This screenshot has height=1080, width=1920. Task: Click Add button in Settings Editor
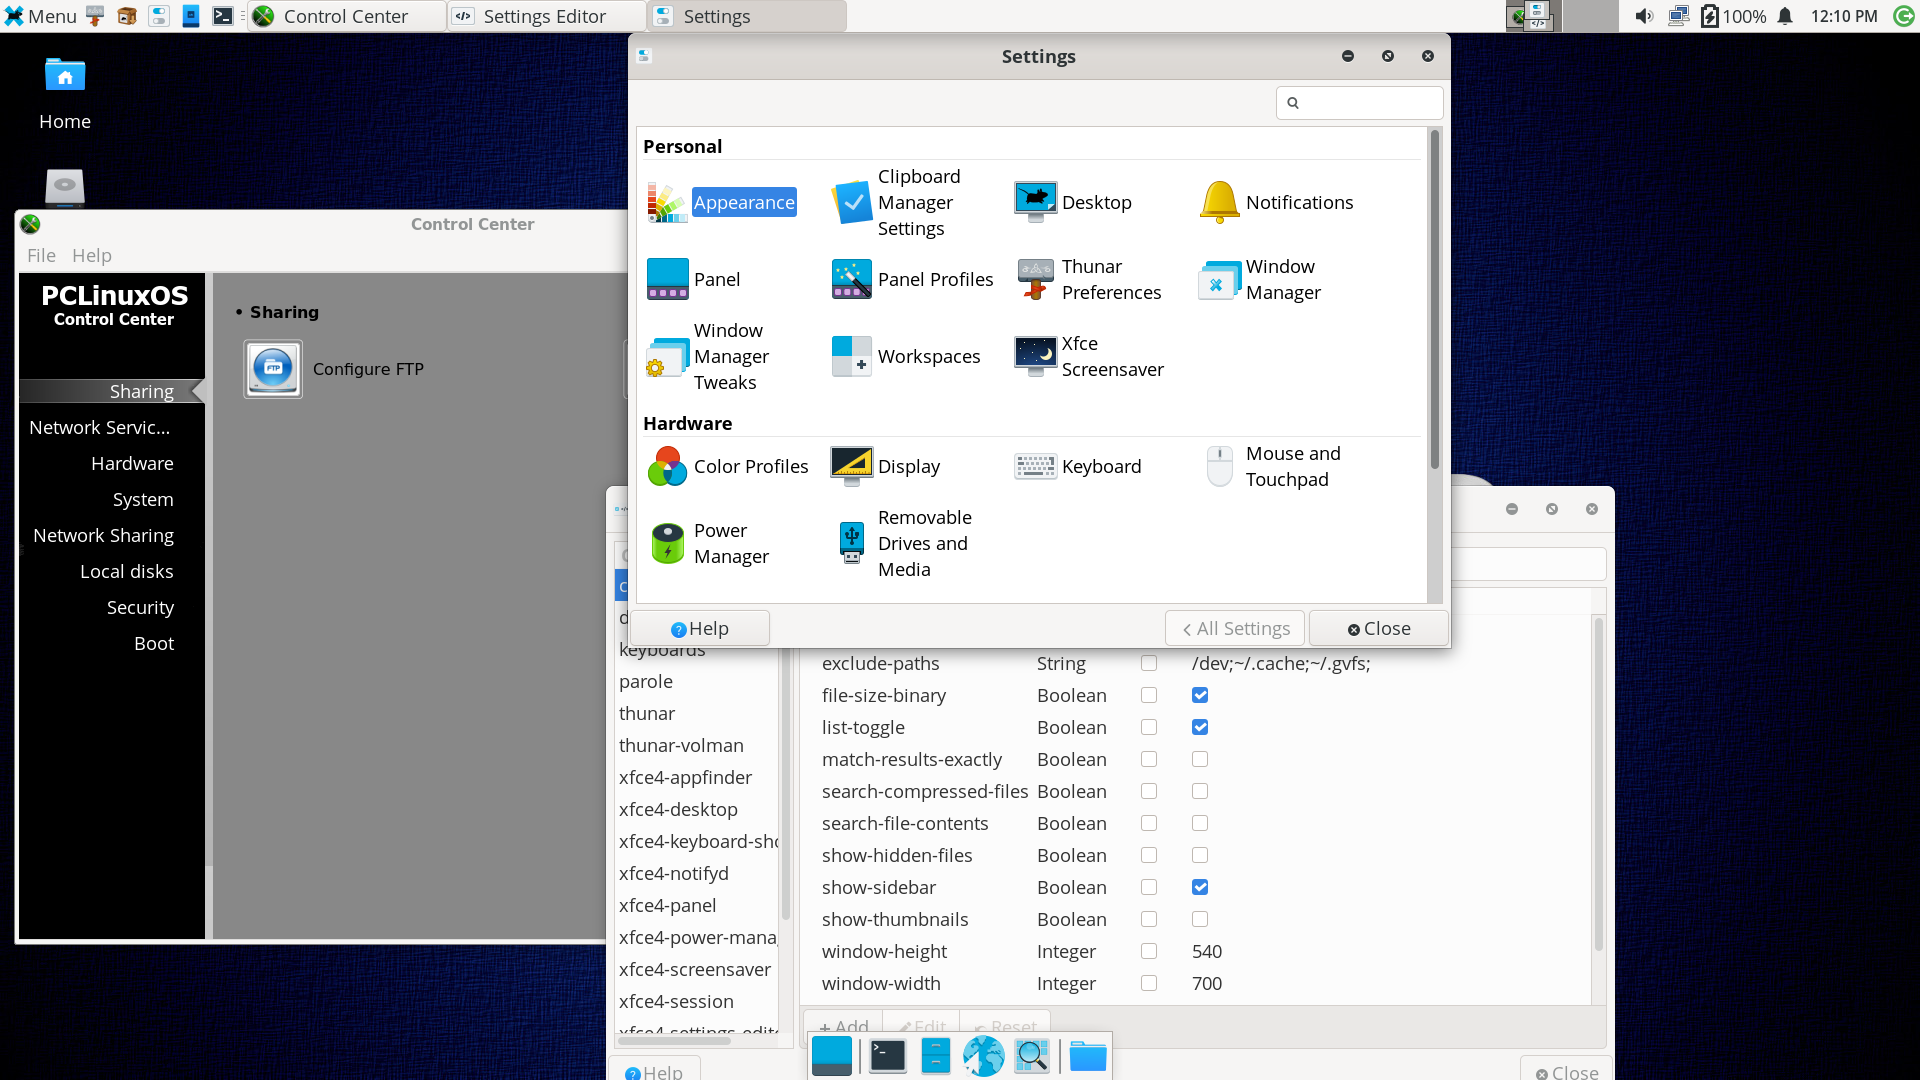[x=844, y=1026]
